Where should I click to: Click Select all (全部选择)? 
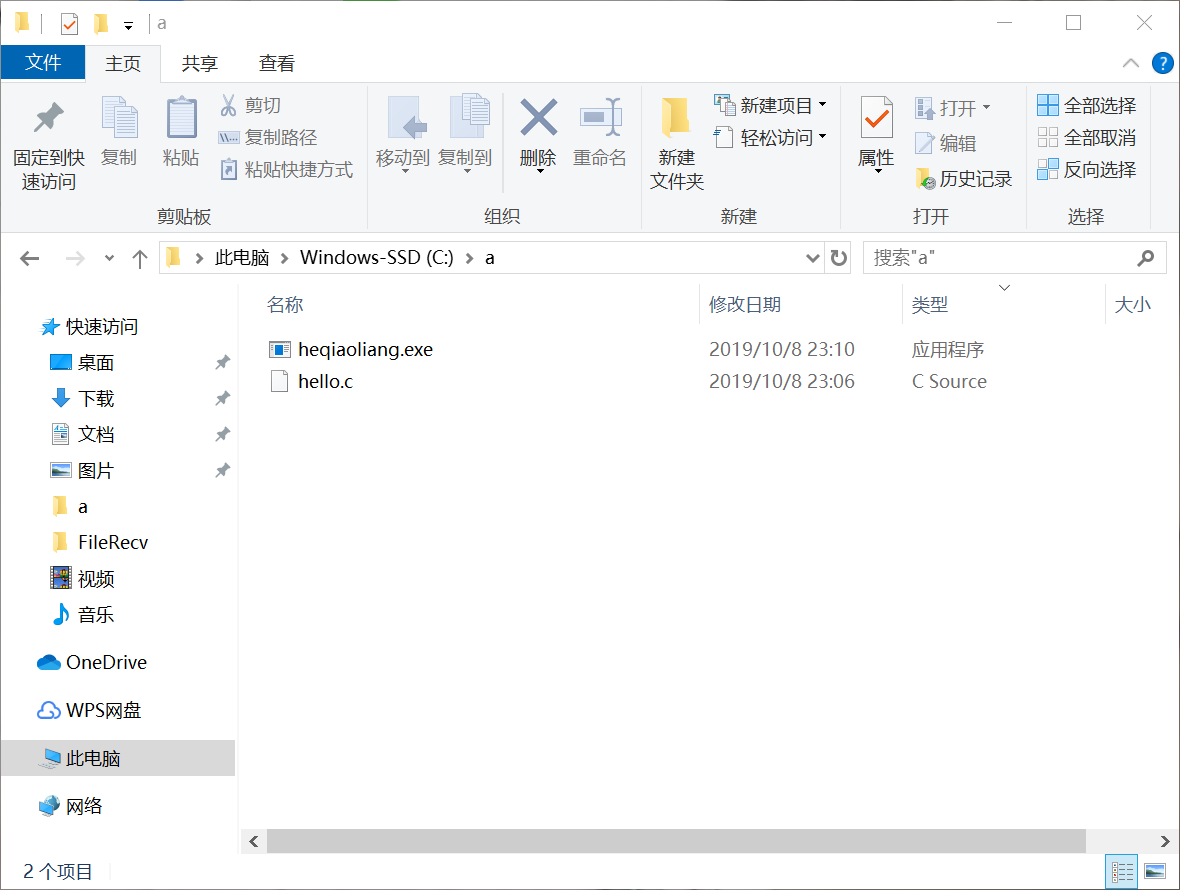point(1087,105)
